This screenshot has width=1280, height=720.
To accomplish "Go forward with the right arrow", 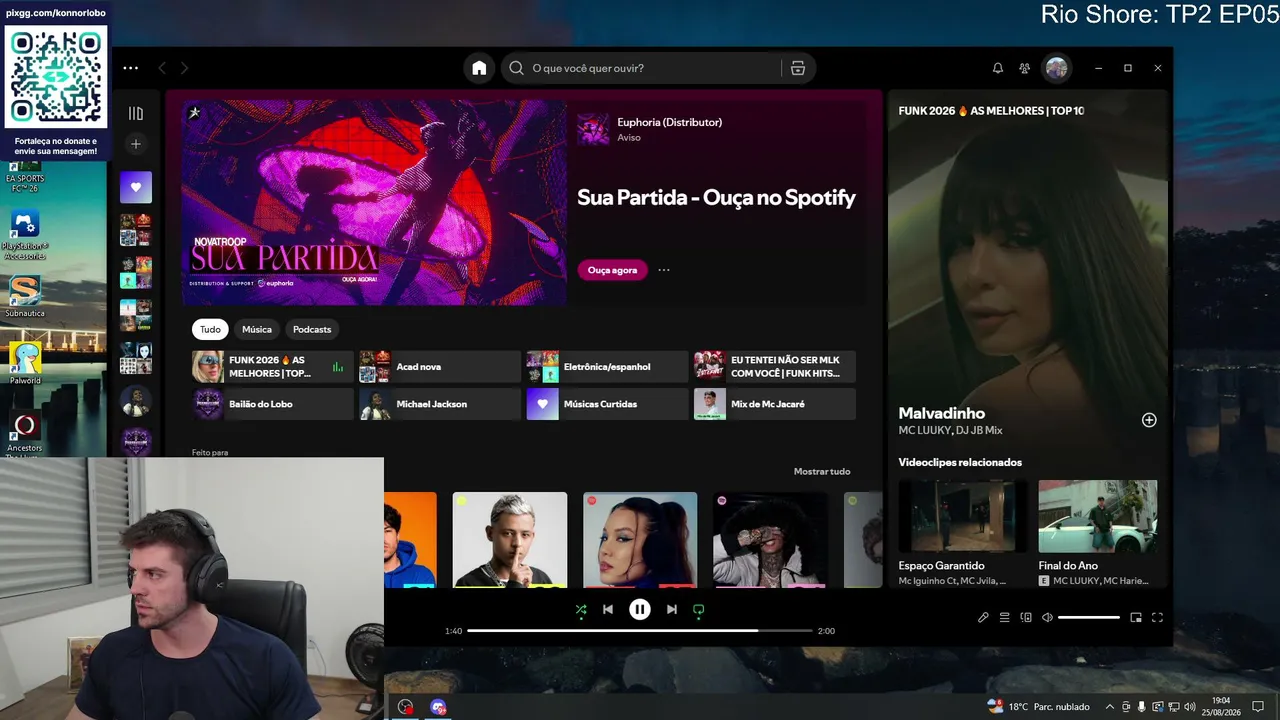I will 184,68.
